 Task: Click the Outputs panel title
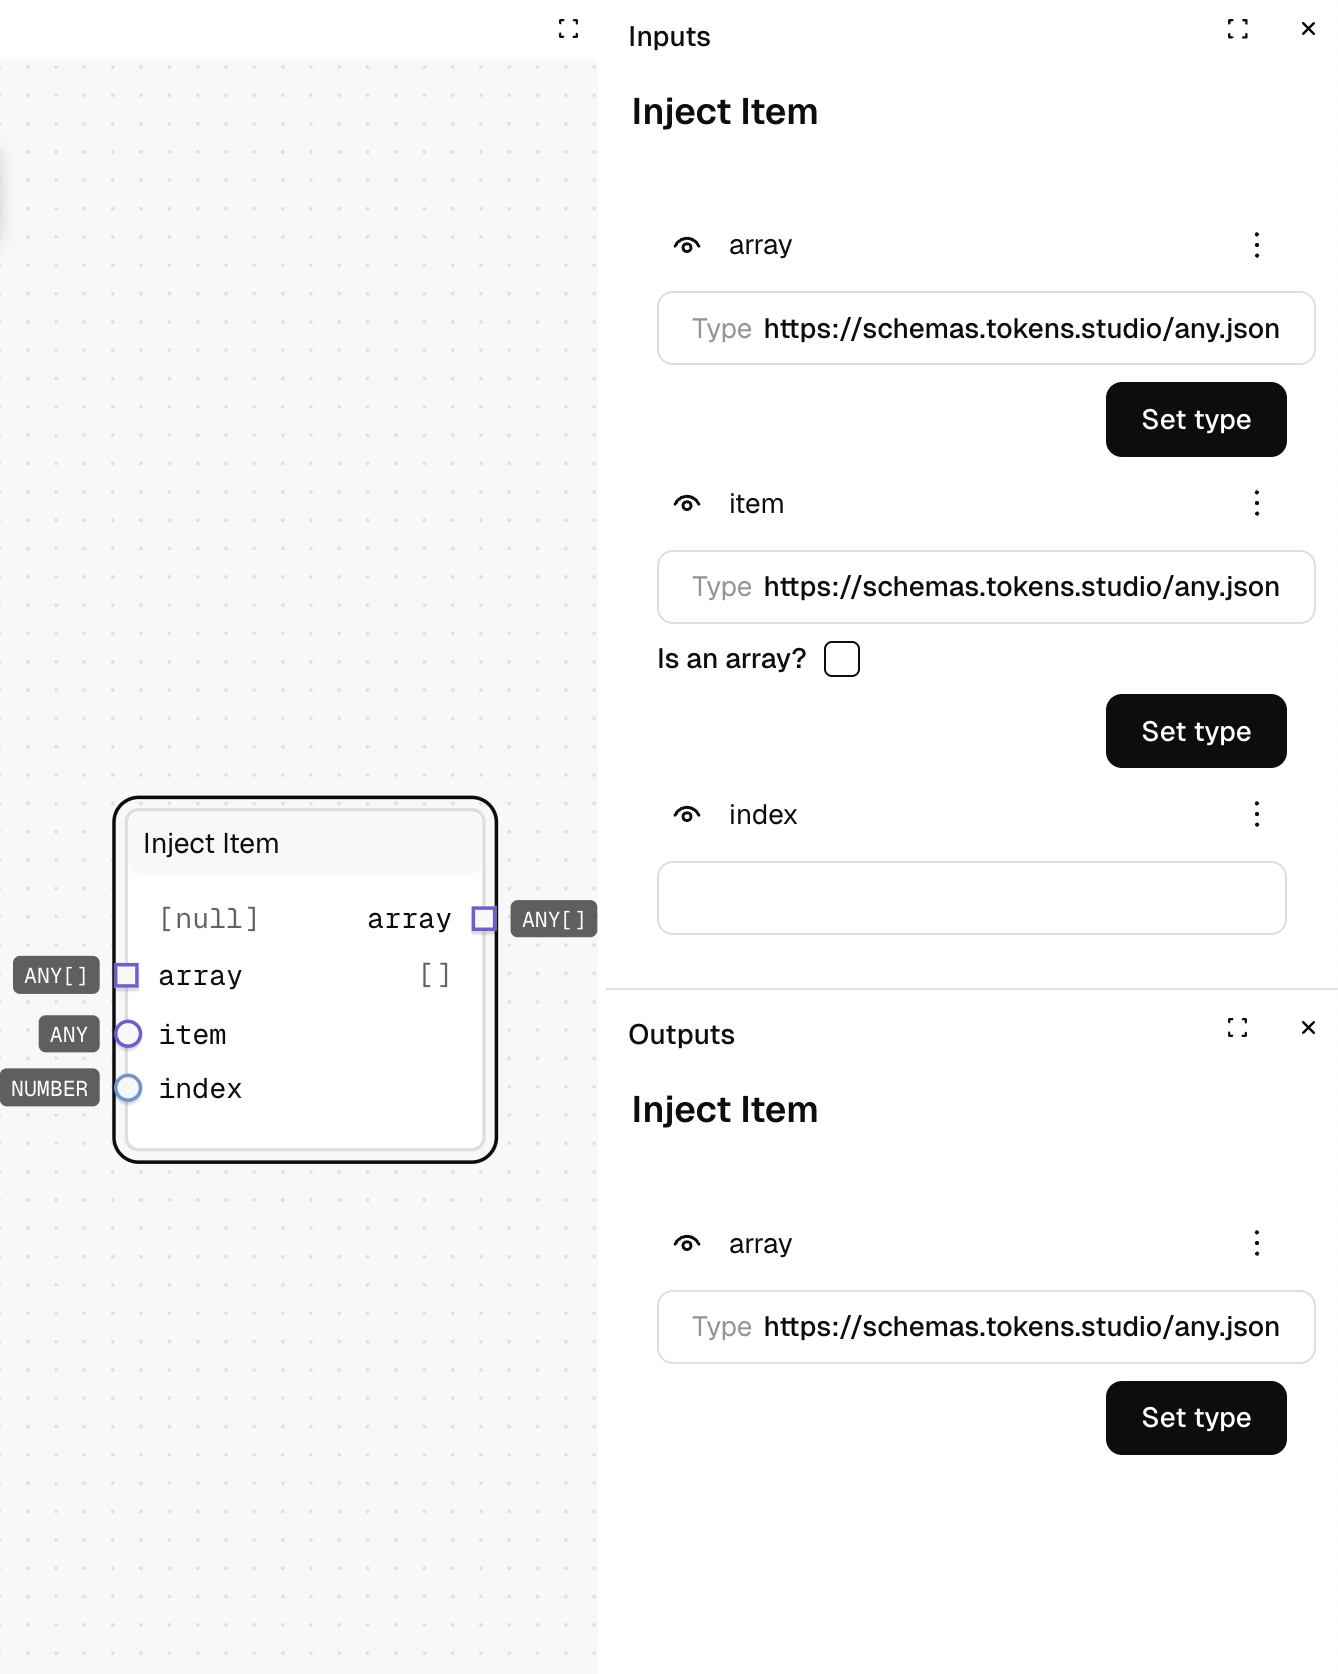pyautogui.click(x=681, y=1035)
